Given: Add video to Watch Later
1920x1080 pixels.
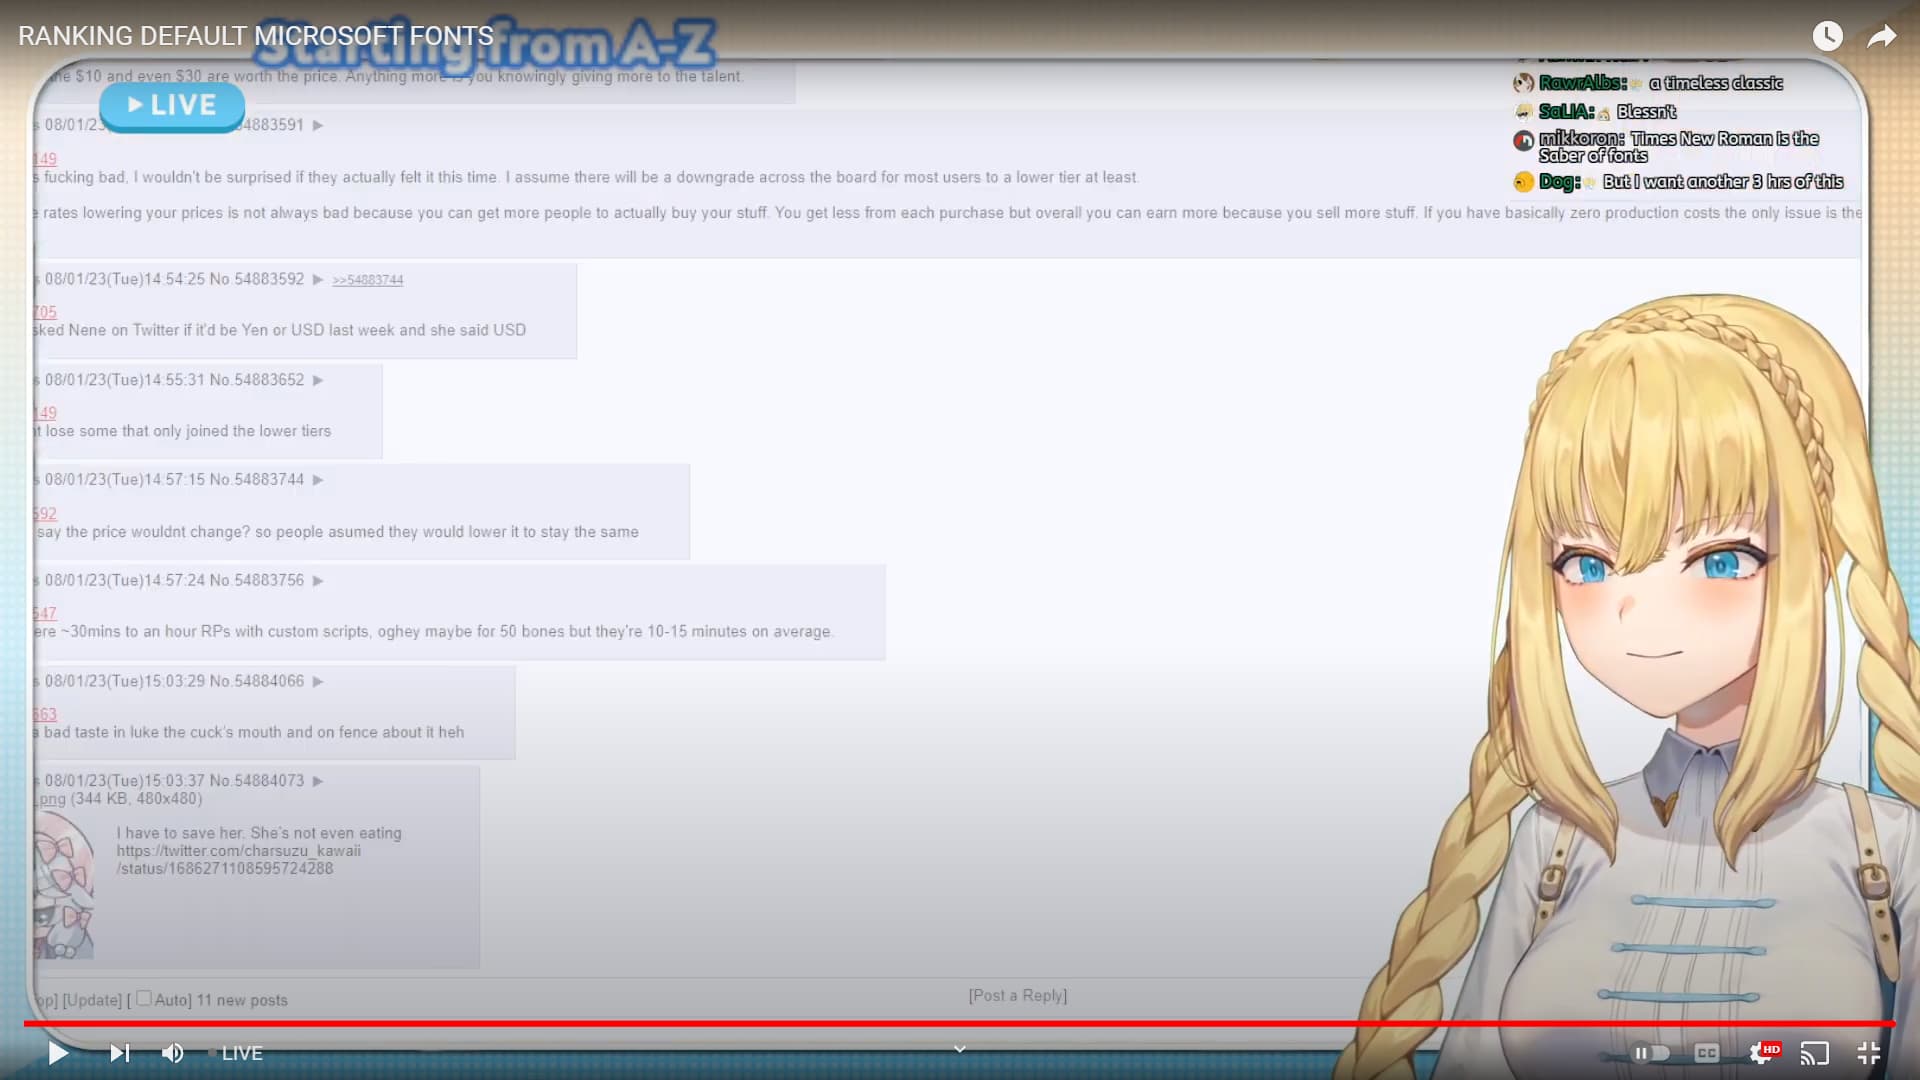Looking at the screenshot, I should click(x=1828, y=36).
